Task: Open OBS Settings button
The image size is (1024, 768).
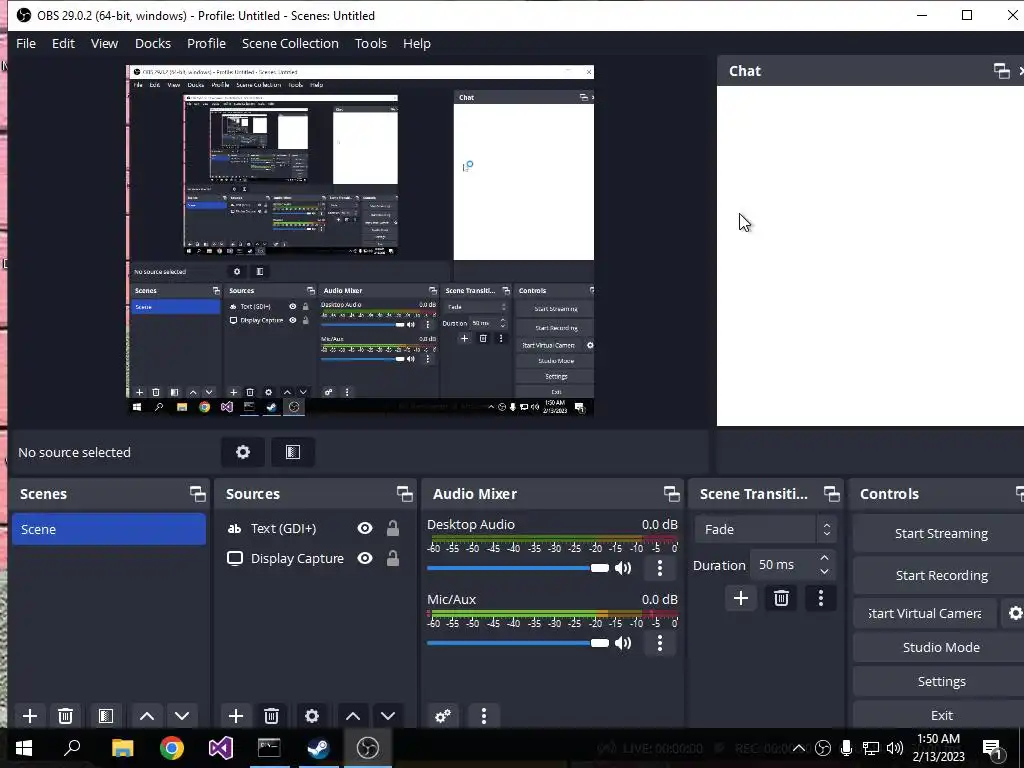Action: 941,681
